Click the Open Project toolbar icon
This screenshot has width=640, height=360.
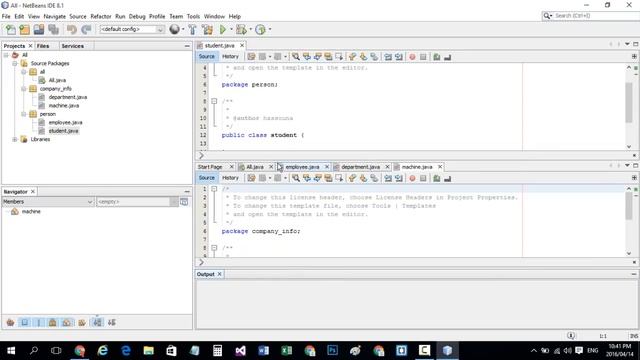click(x=39, y=29)
